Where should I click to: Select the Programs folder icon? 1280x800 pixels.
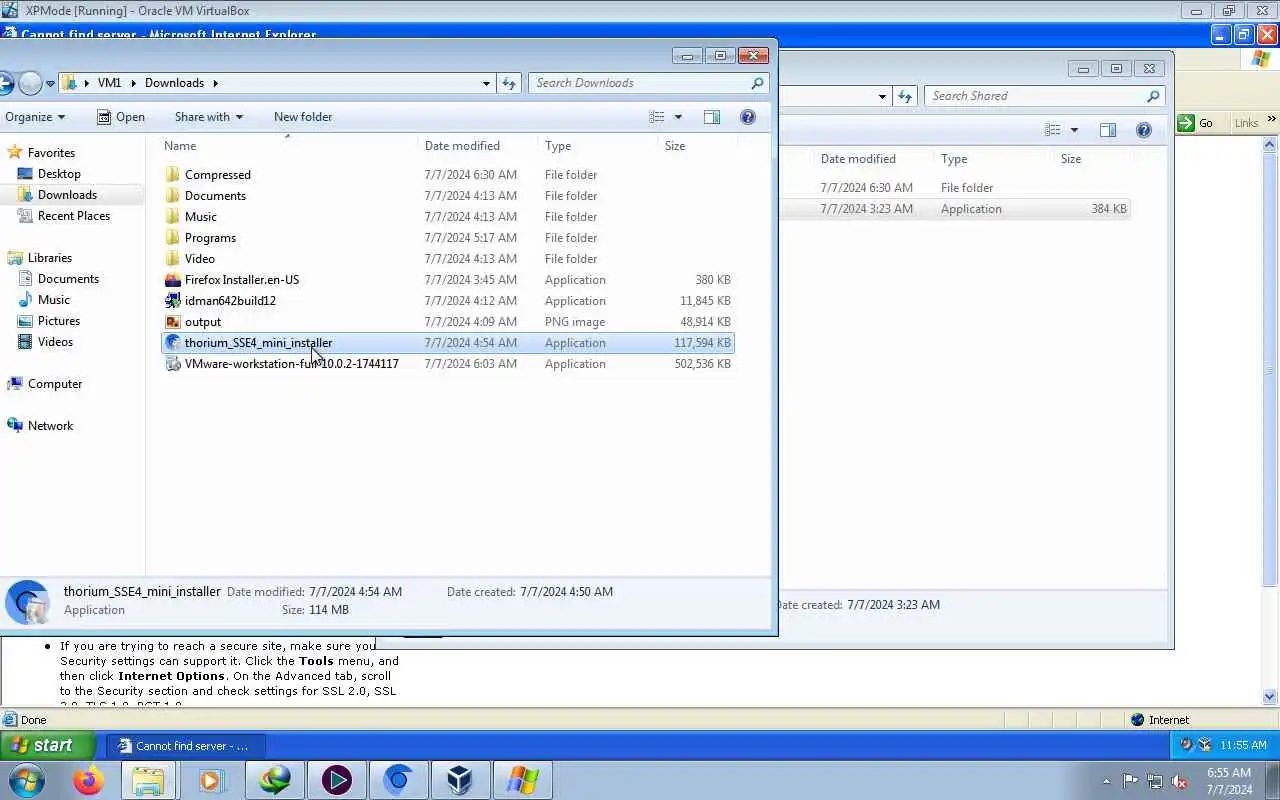pos(172,238)
